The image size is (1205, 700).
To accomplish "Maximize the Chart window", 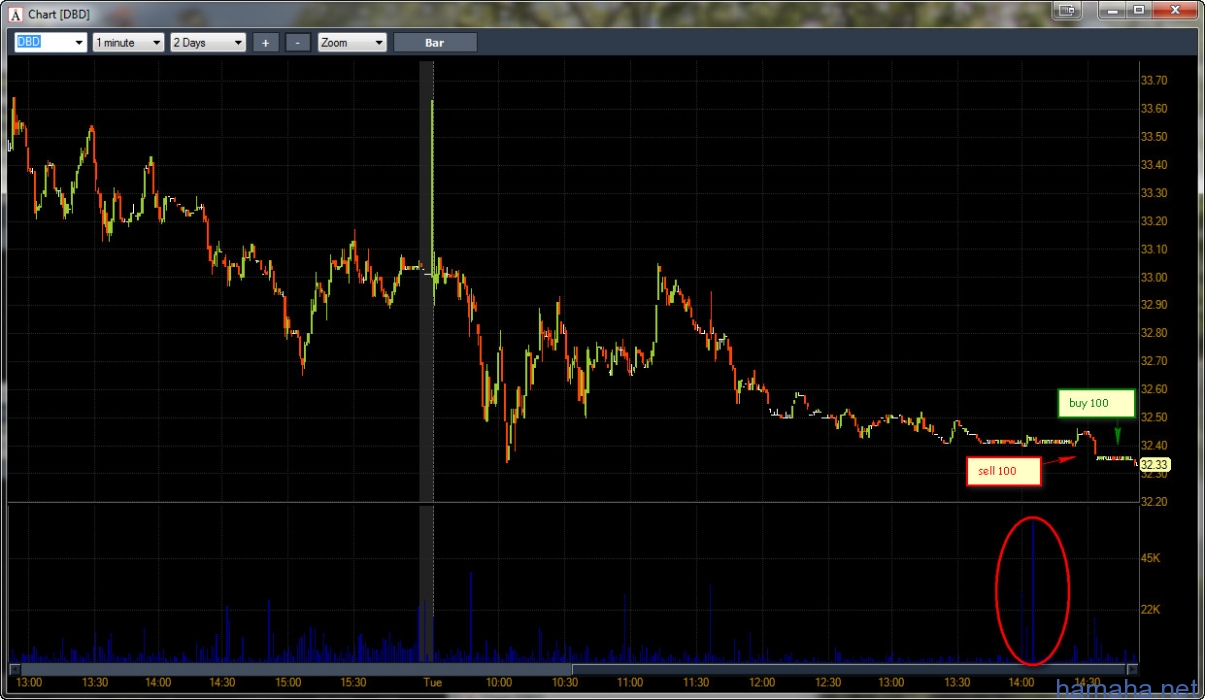I will (1139, 10).
